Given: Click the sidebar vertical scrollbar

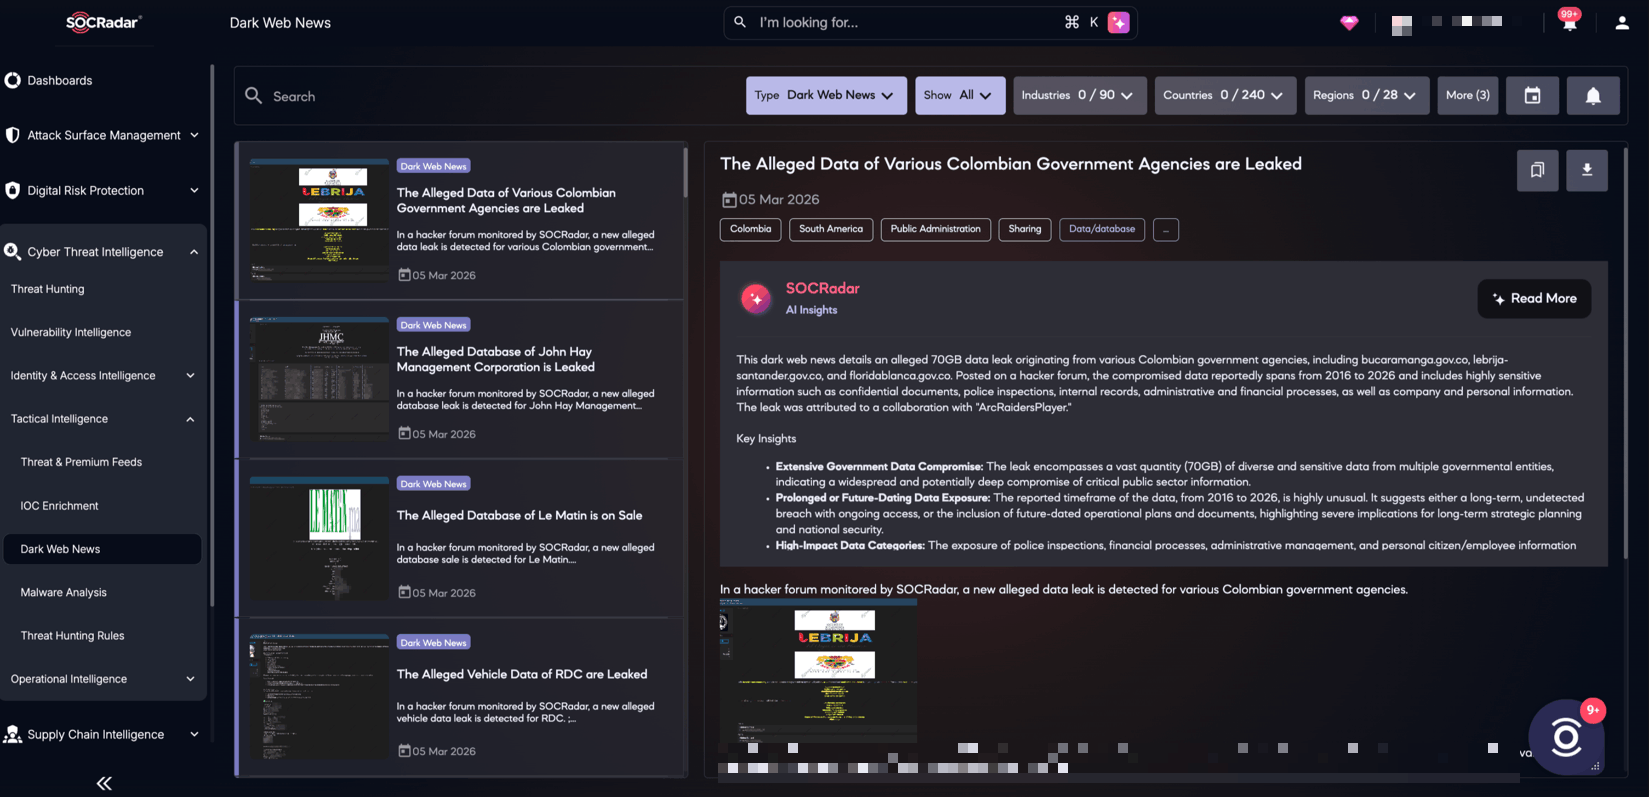Looking at the screenshot, I should (212, 335).
